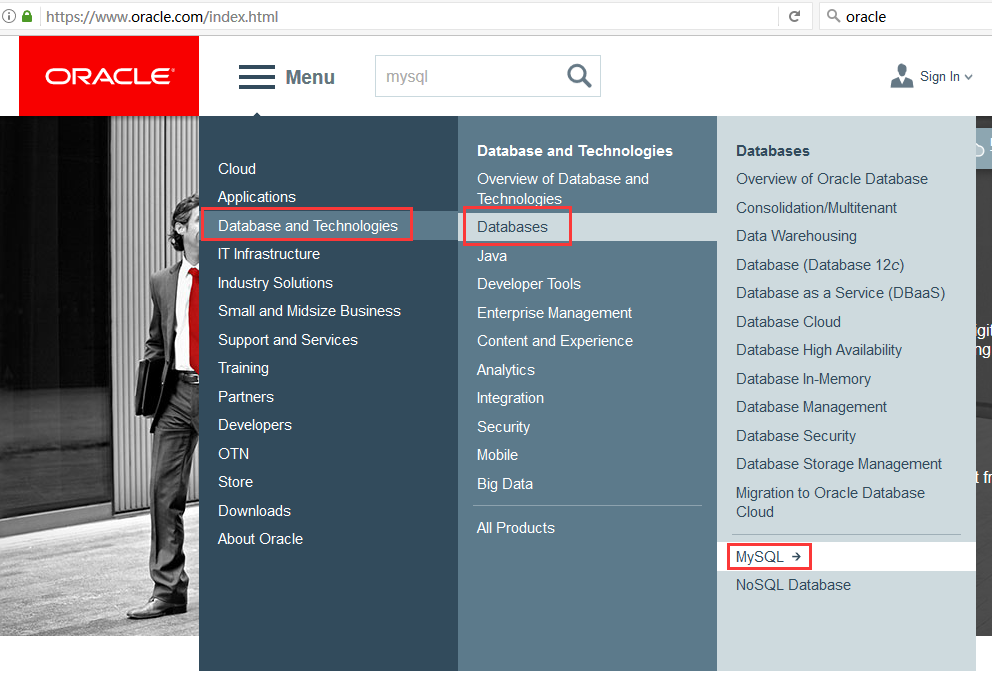Open Integration submenu item
Image resolution: width=992 pixels, height=677 pixels.
click(511, 398)
